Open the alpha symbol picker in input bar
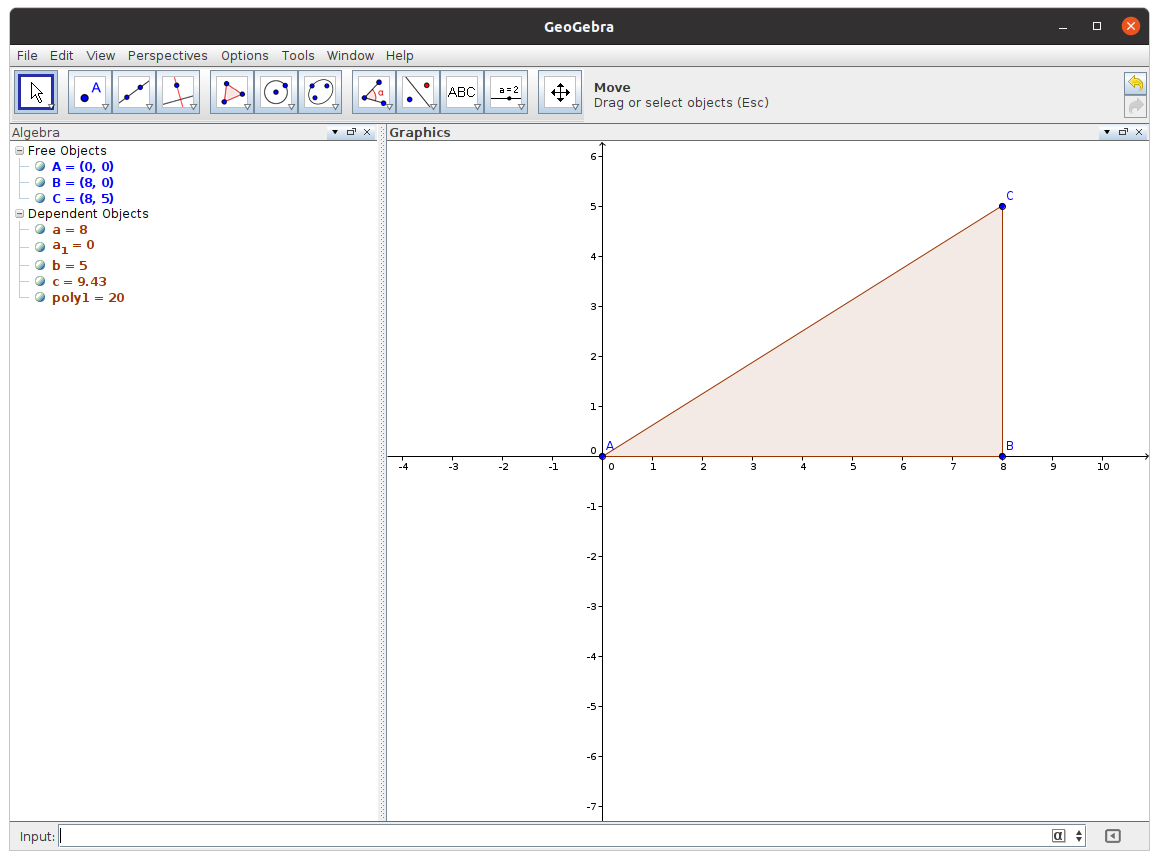The height and width of the screenshot is (860, 1159). click(x=1058, y=836)
